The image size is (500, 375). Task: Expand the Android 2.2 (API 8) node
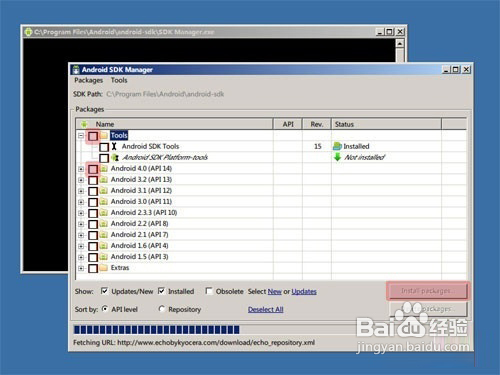[x=81, y=224]
